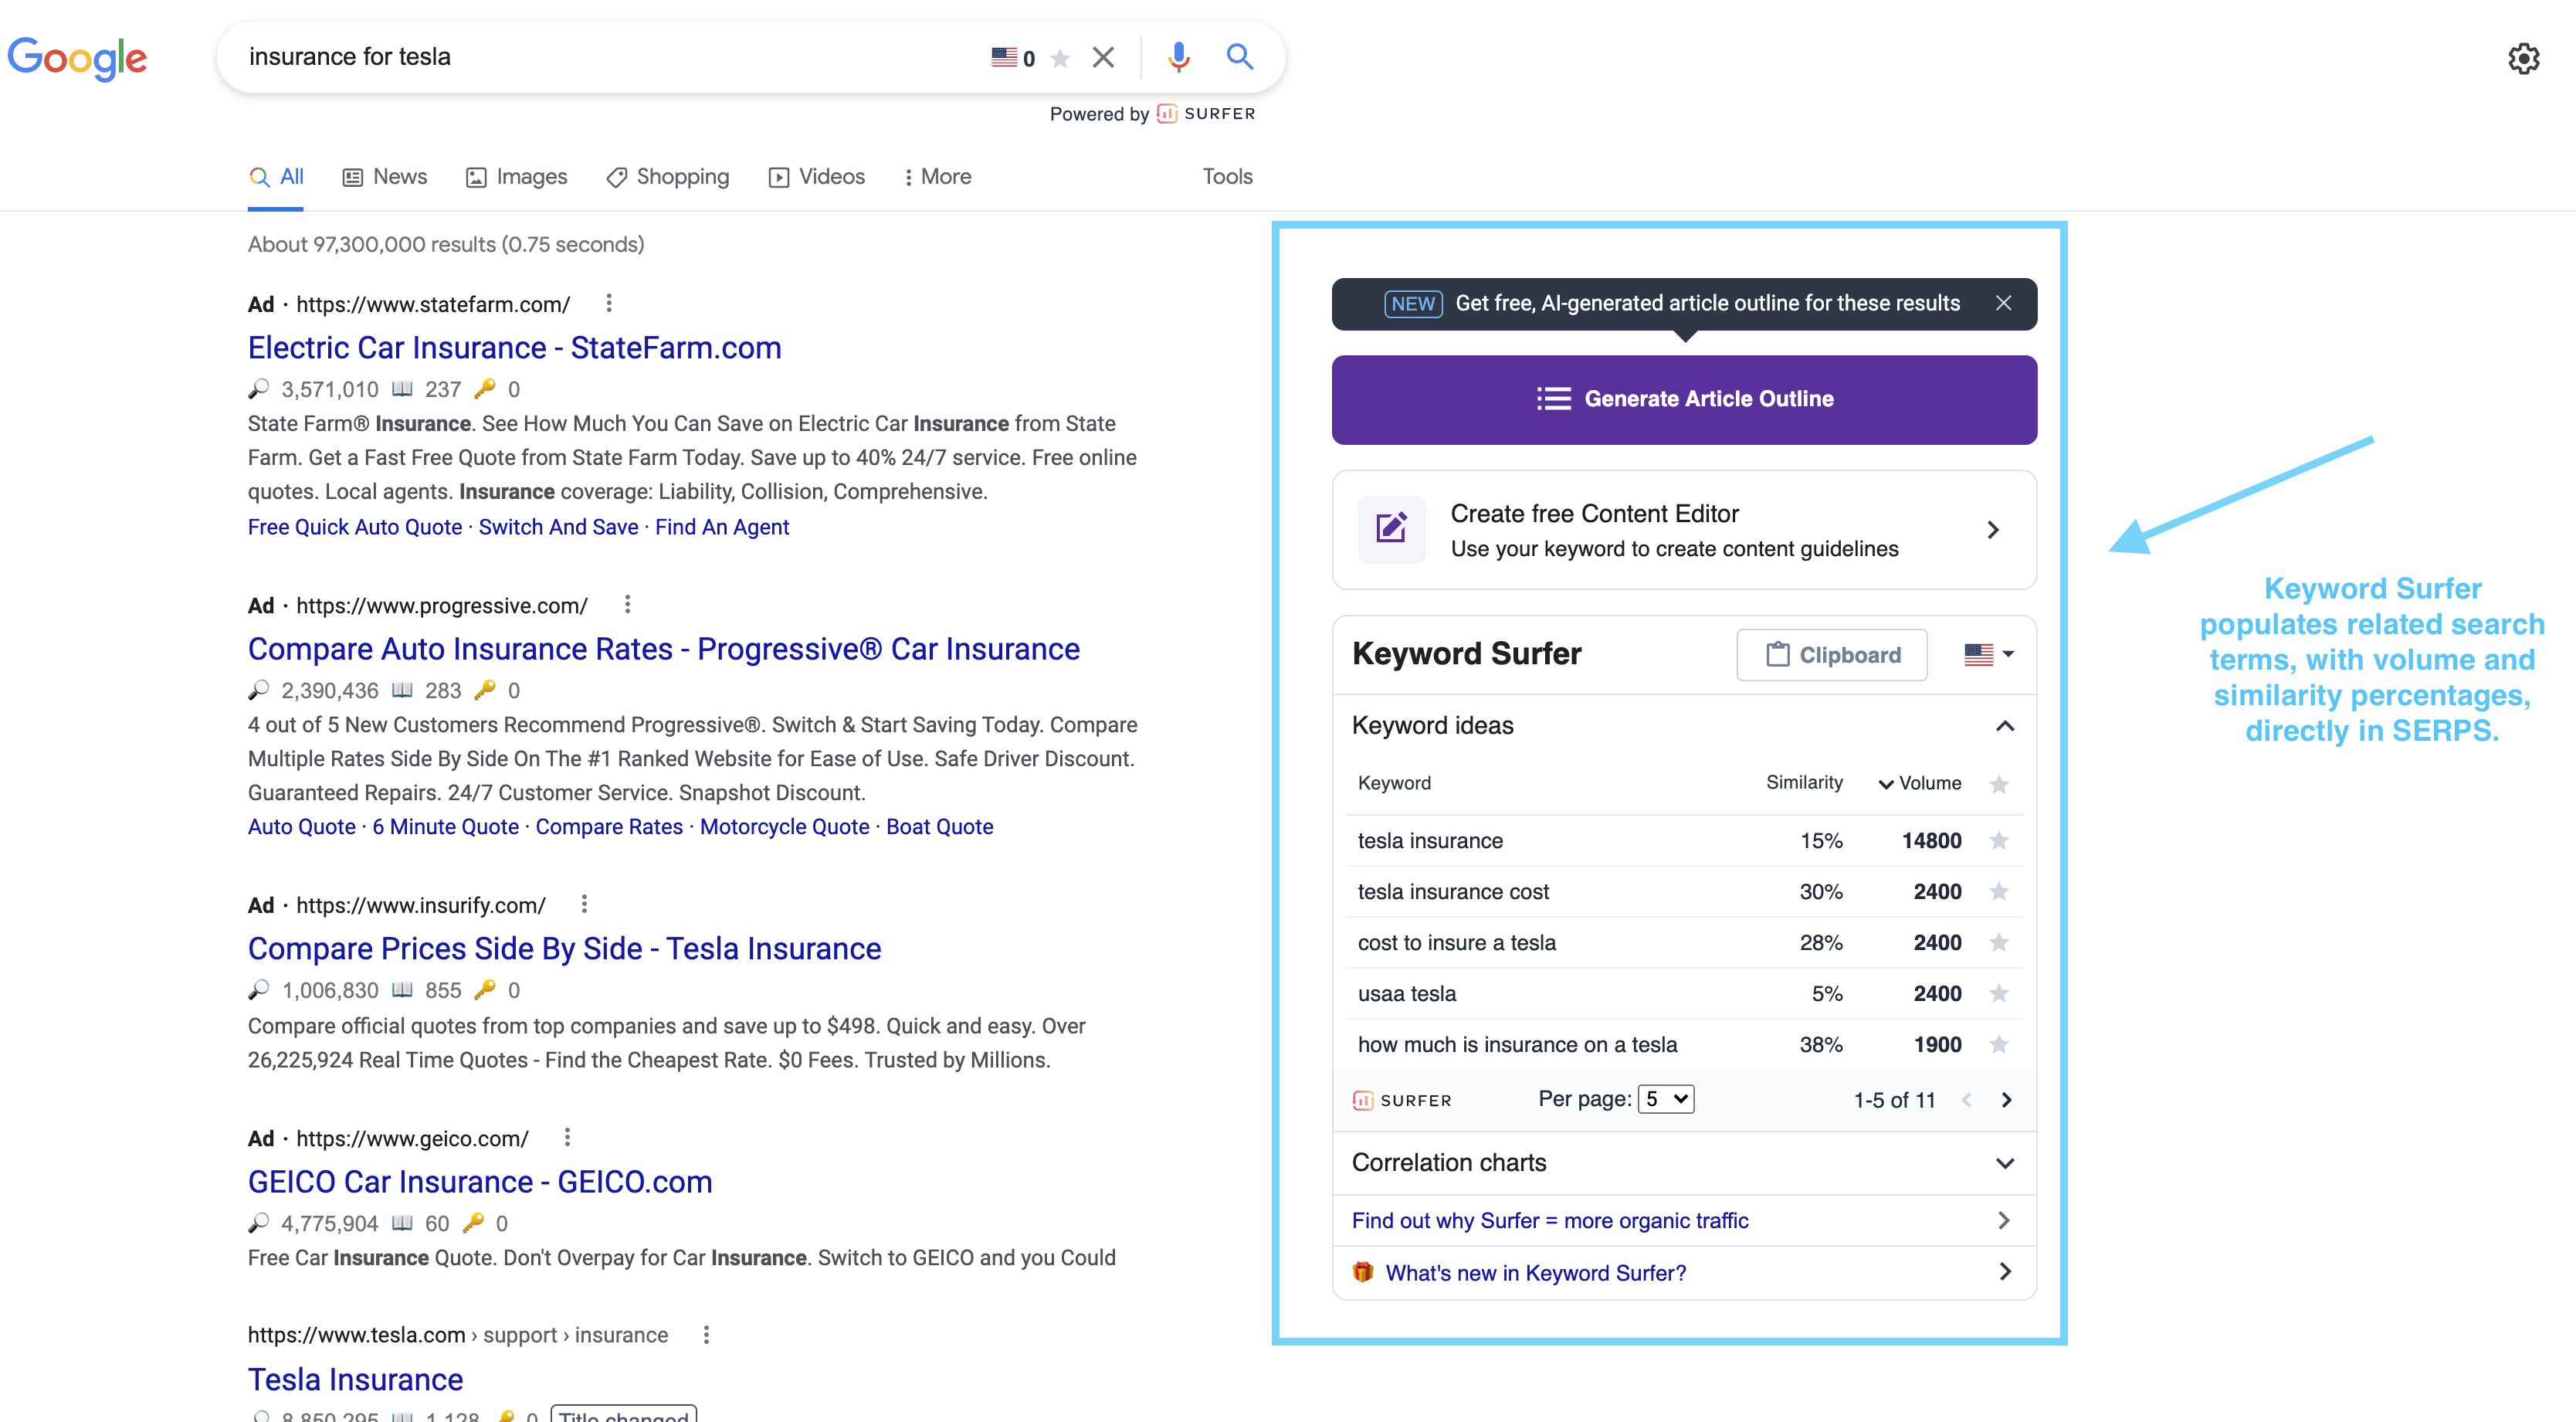Click the 'tesla insurance cost' keyword text
Viewport: 2576px width, 1422px height.
[1453, 892]
